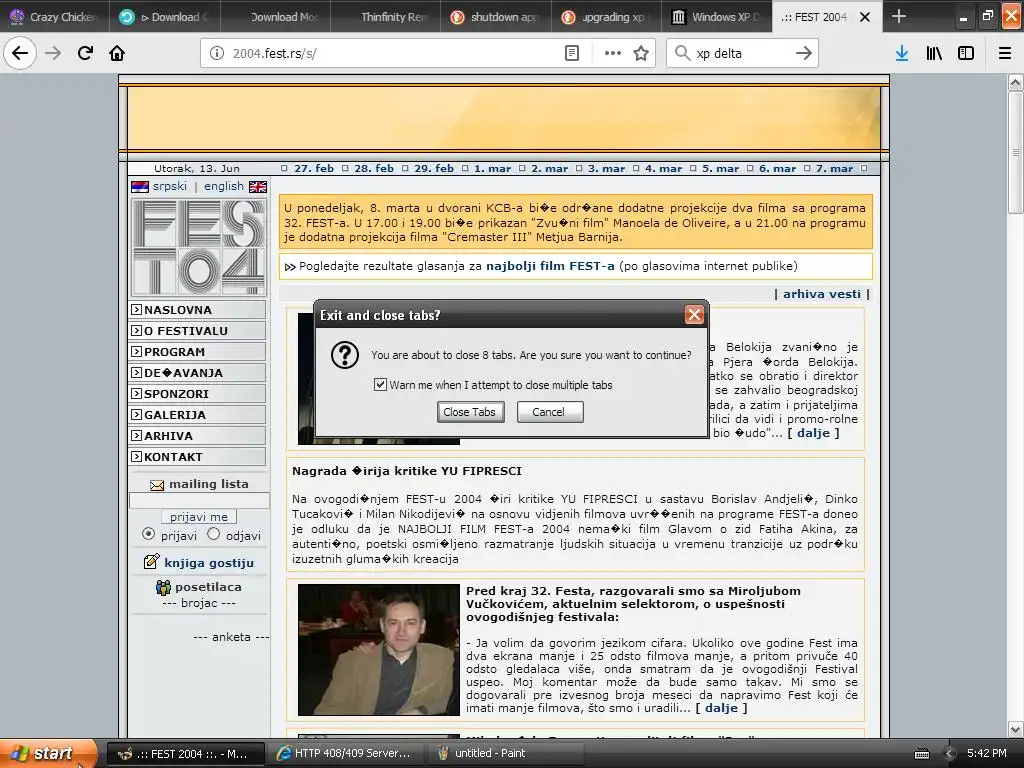The width and height of the screenshot is (1024, 768).
Task: Click the english language link
Action: click(223, 186)
